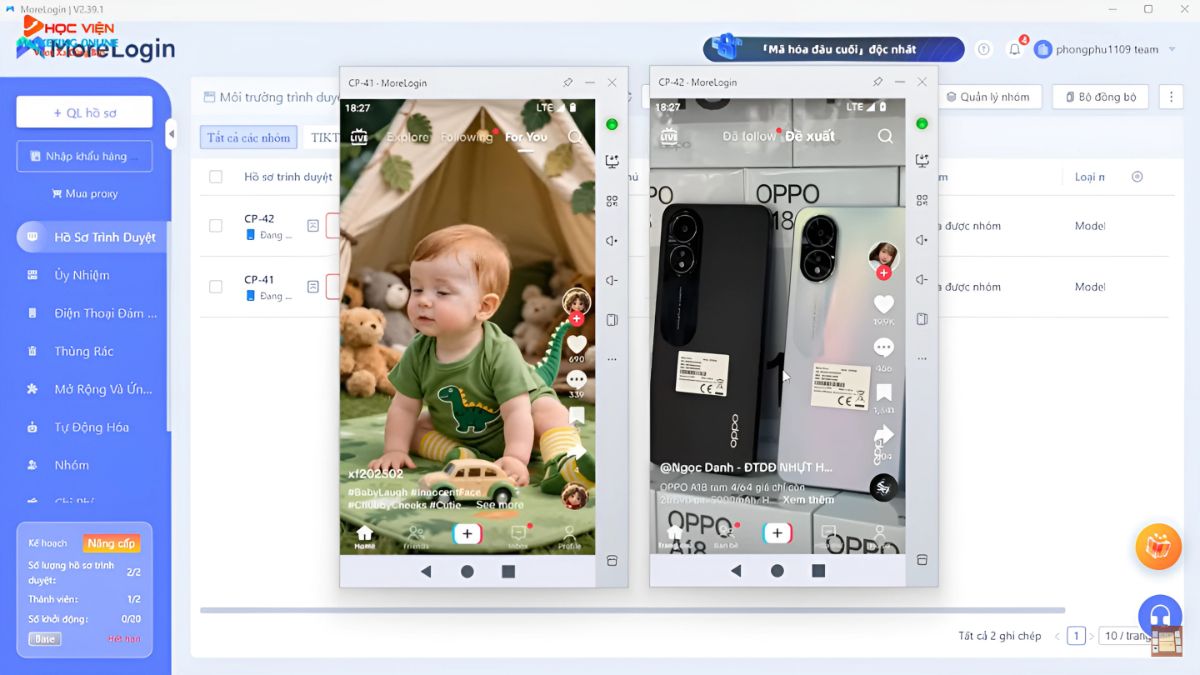
Task: Open Android back button in CP-41
Action: pyautogui.click(x=426, y=571)
